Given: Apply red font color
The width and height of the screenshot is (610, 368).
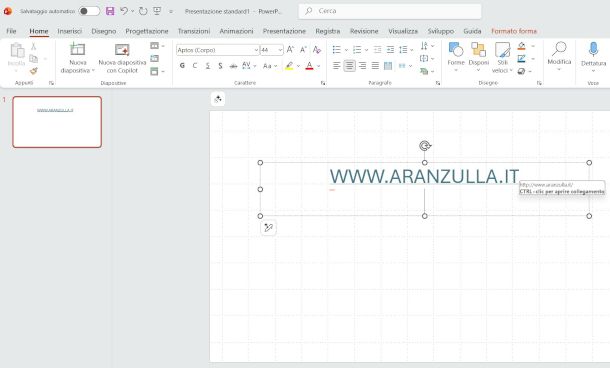Looking at the screenshot, I should (x=309, y=66).
